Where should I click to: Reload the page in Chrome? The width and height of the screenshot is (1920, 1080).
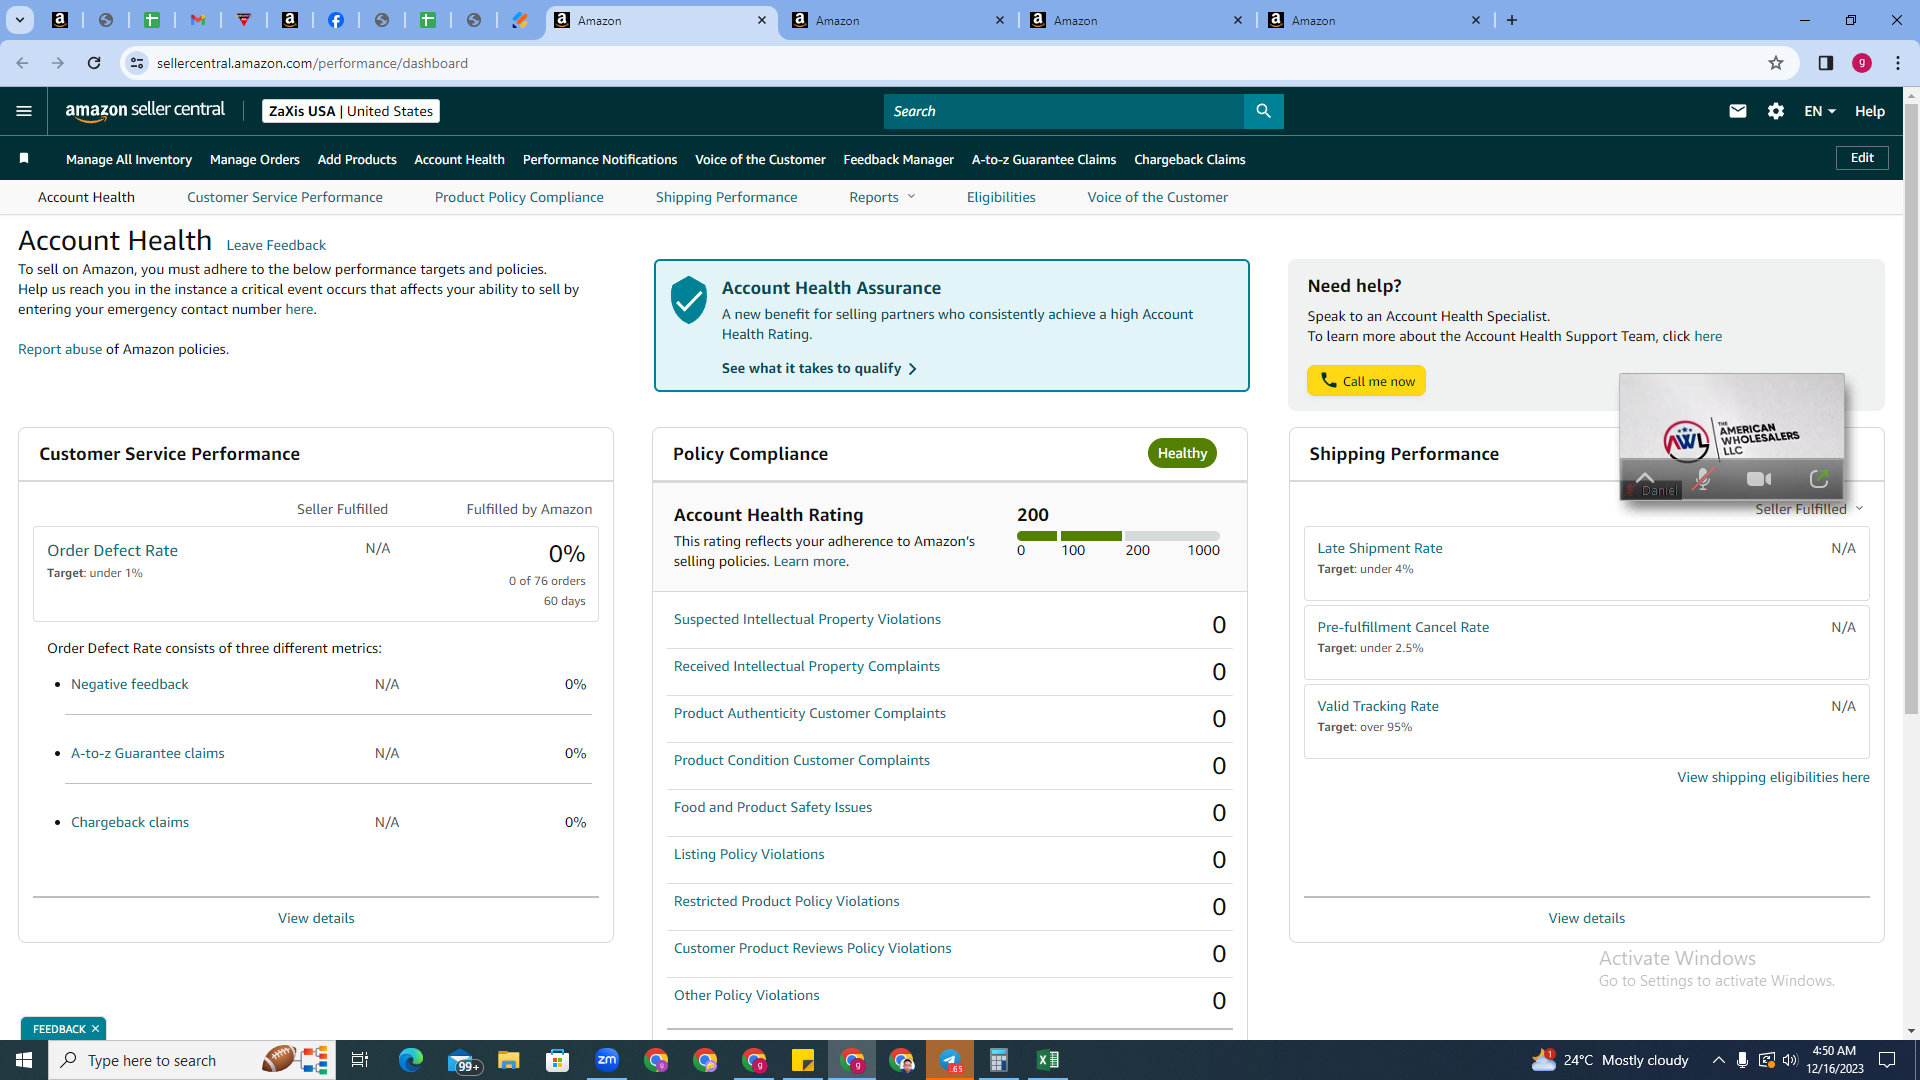[x=94, y=63]
